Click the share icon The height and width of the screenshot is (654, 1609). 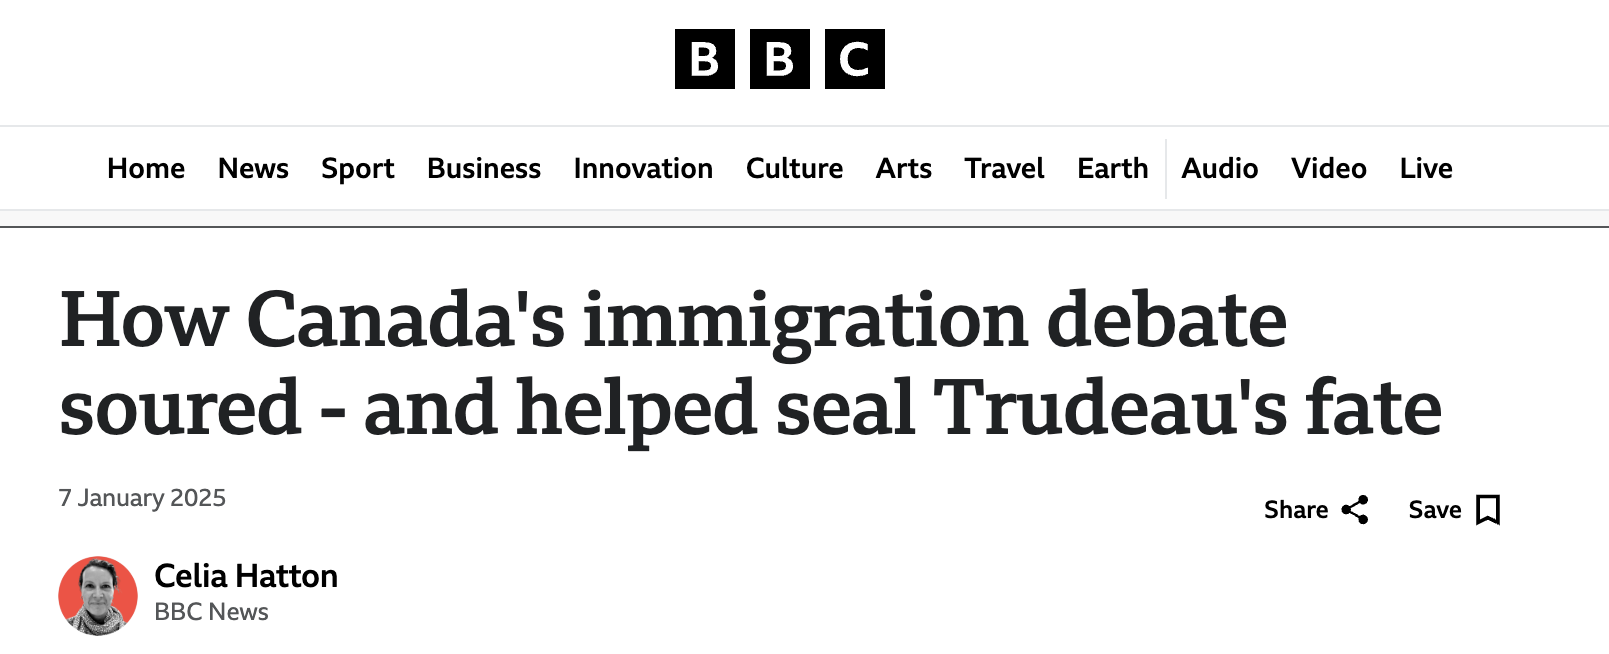pos(1355,510)
